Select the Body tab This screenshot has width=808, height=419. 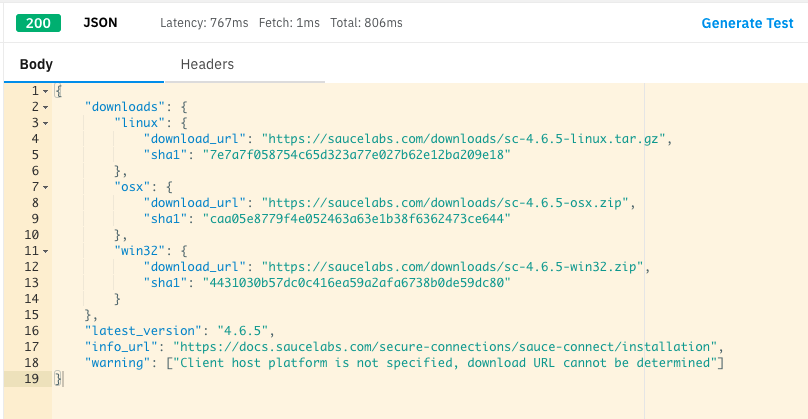pyautogui.click(x=36, y=64)
